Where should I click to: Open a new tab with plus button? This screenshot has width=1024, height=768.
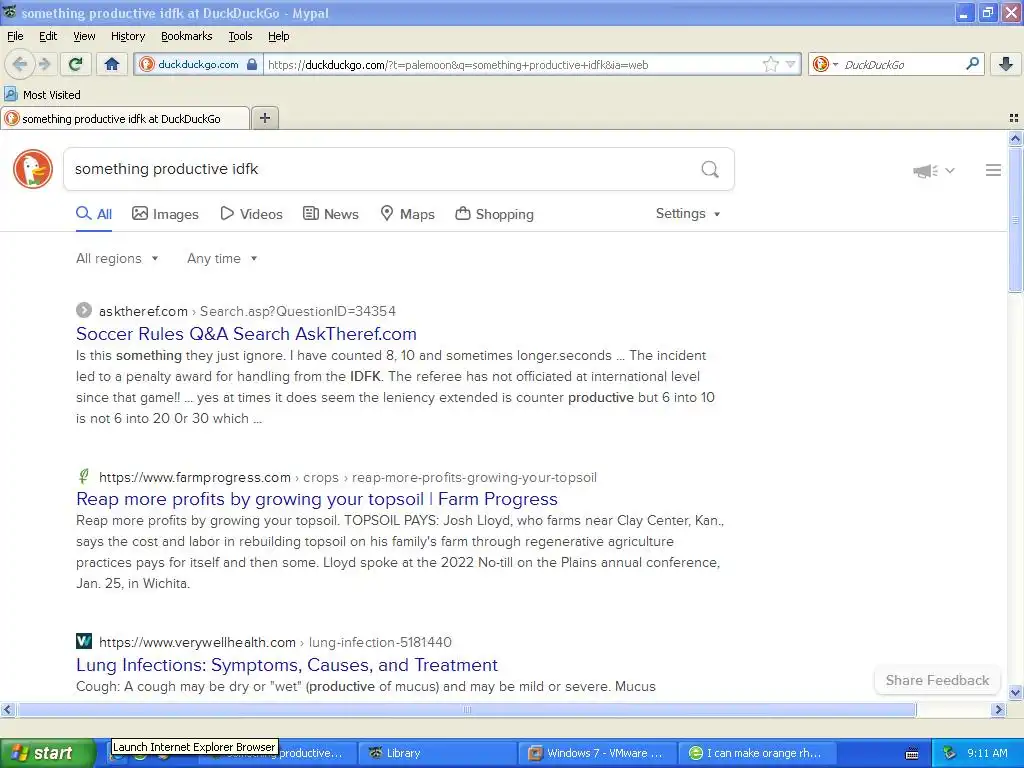point(264,118)
